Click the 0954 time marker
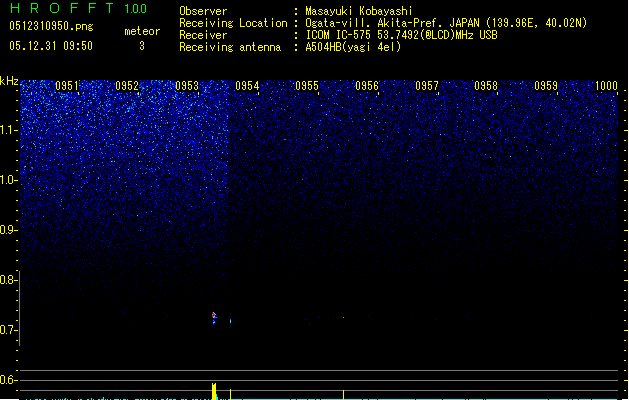This screenshot has height=400, width=629. pos(247,86)
